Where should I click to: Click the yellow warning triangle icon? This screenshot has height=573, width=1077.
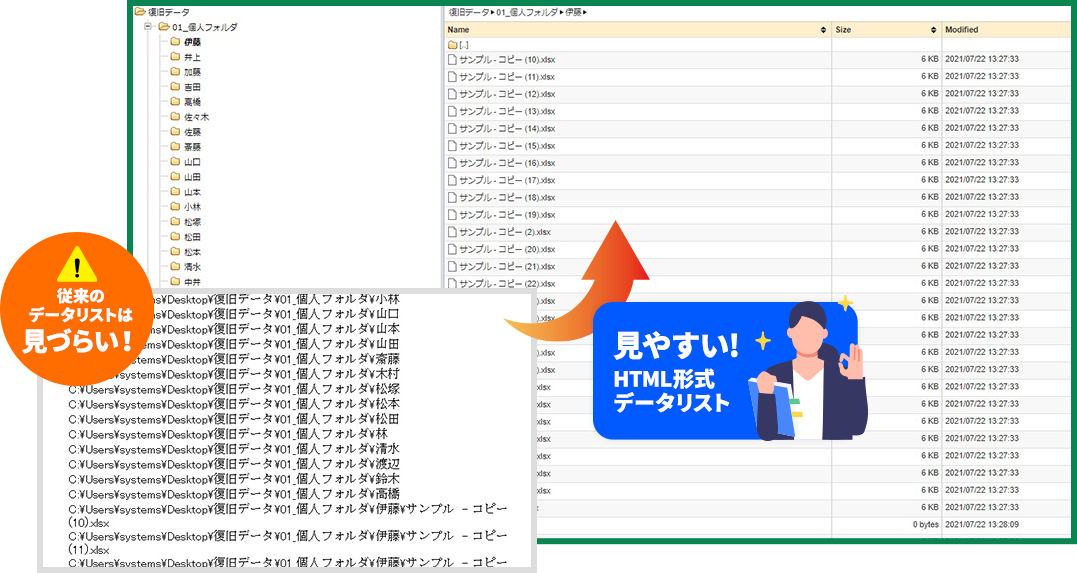77,267
